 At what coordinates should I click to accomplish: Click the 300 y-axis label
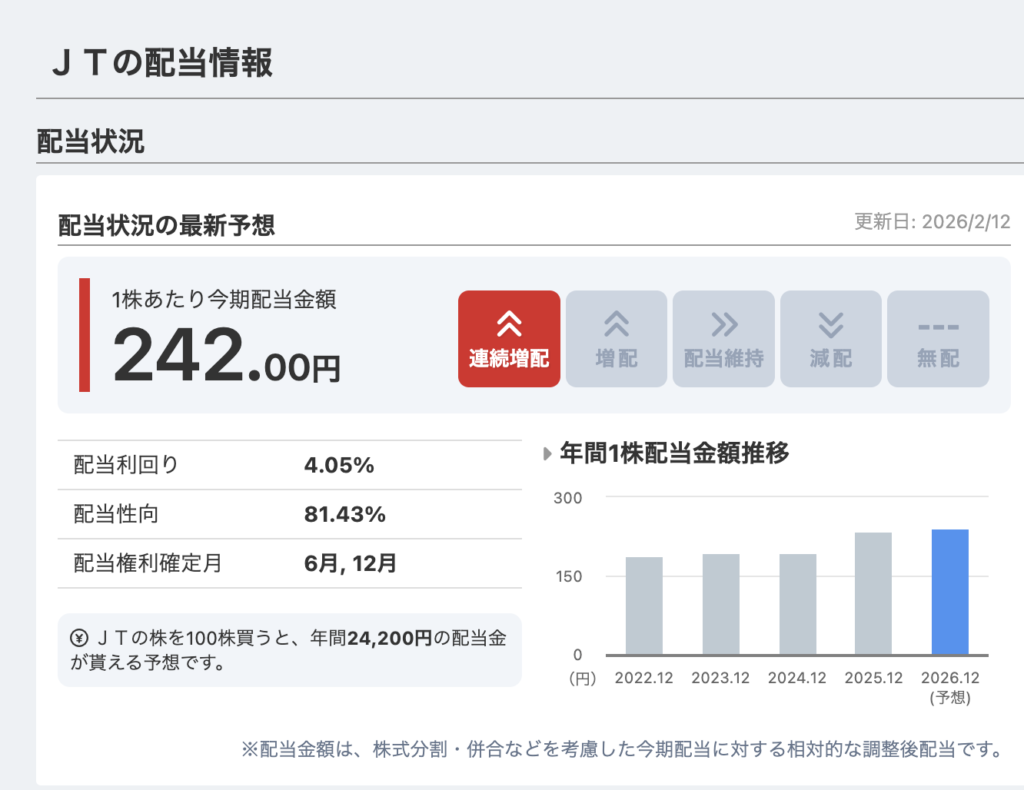[x=568, y=498]
